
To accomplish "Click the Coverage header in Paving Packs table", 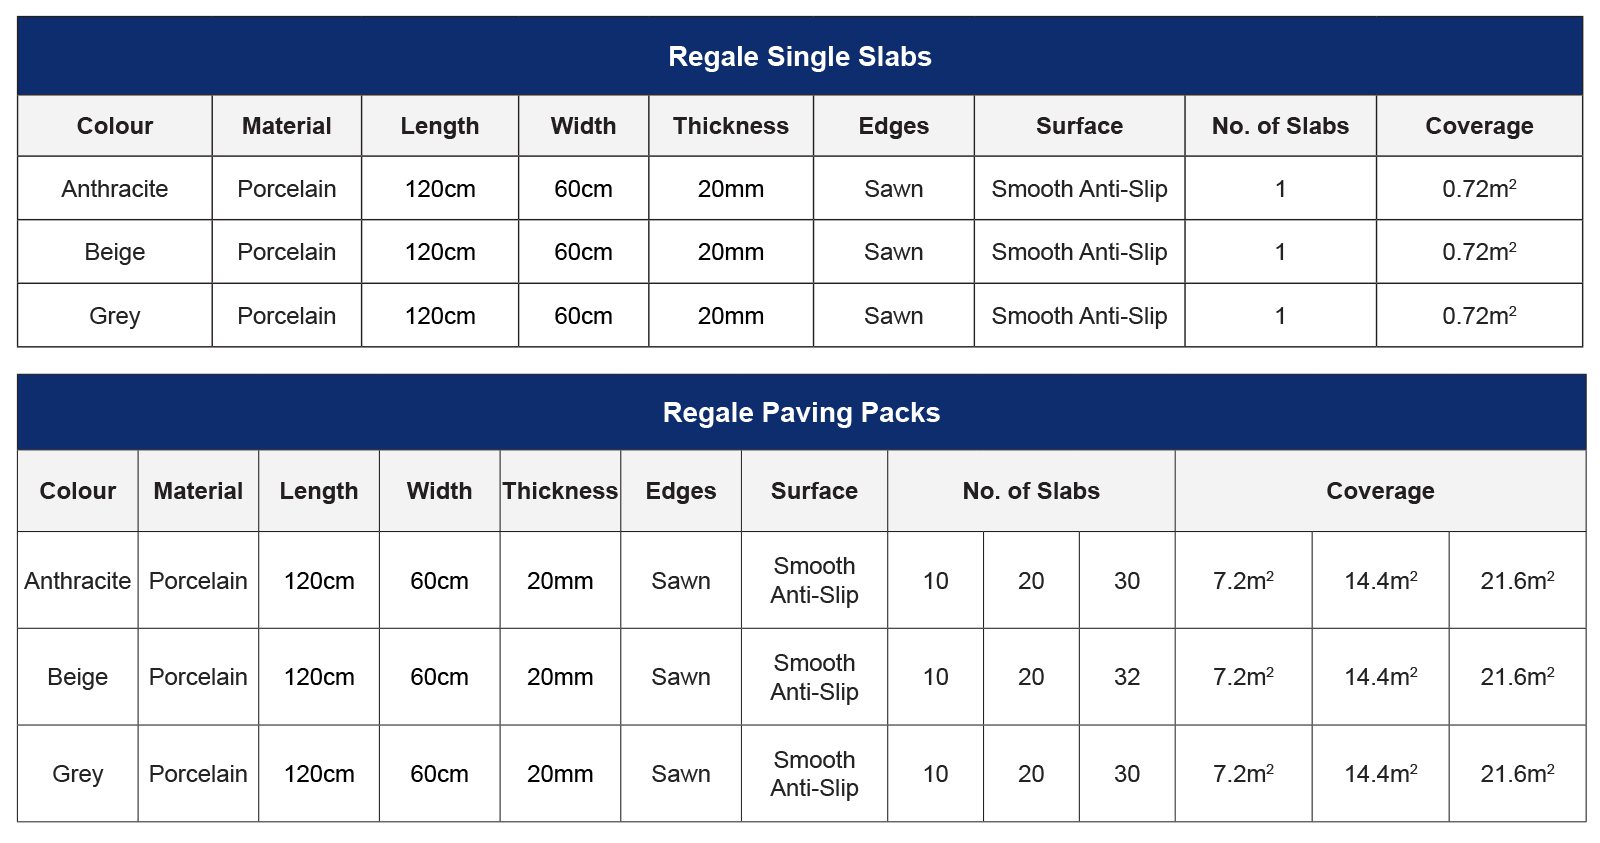I will [x=1380, y=491].
